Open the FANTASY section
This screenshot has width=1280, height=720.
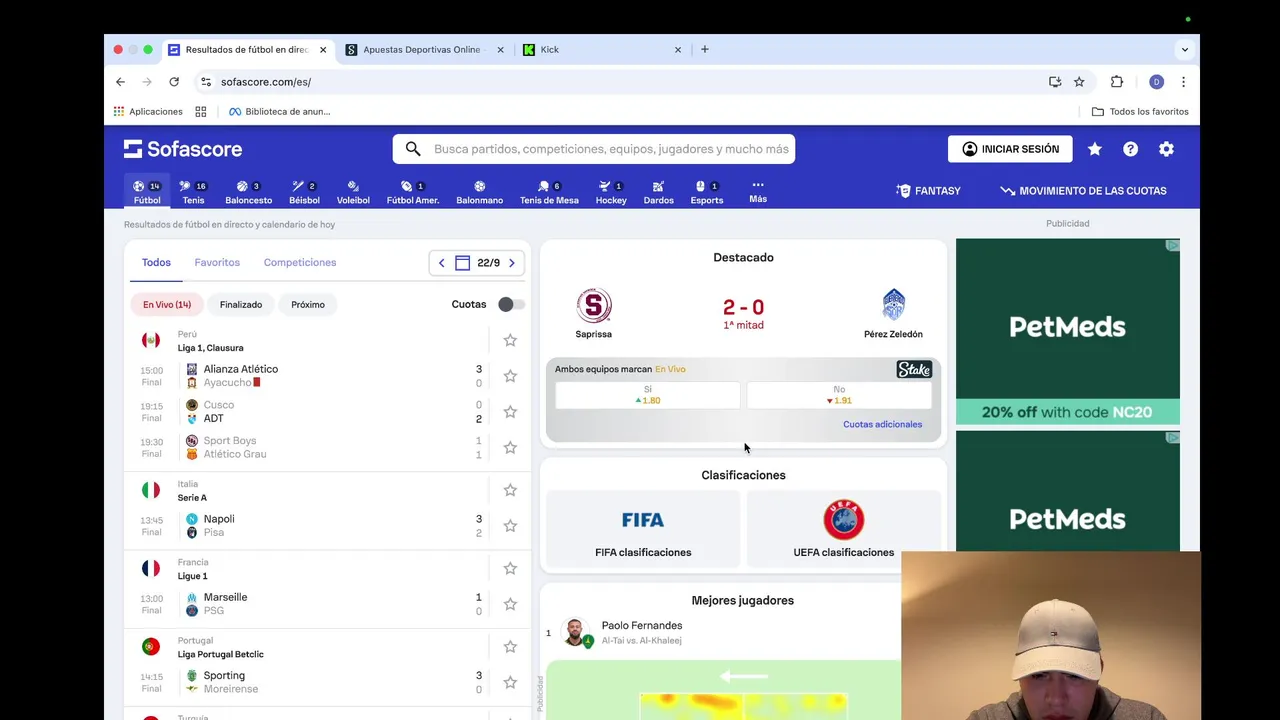pyautogui.click(x=928, y=191)
